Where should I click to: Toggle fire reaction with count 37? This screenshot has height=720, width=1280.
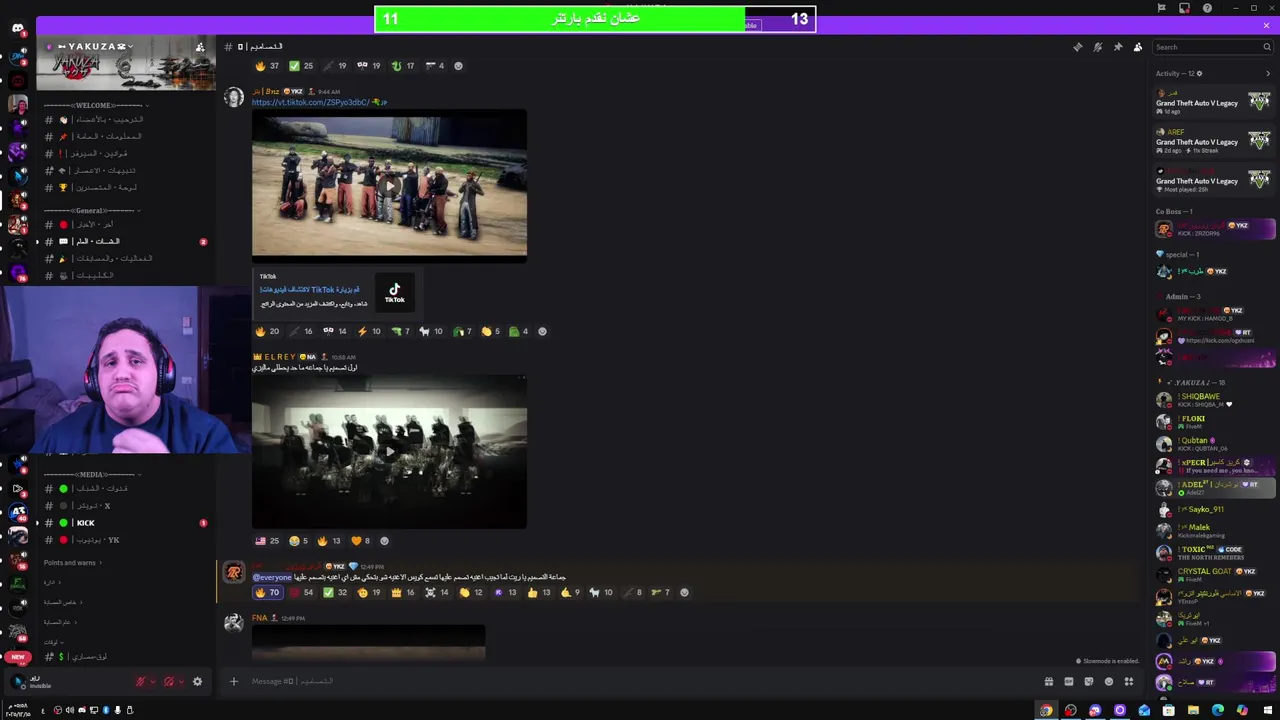[x=267, y=66]
